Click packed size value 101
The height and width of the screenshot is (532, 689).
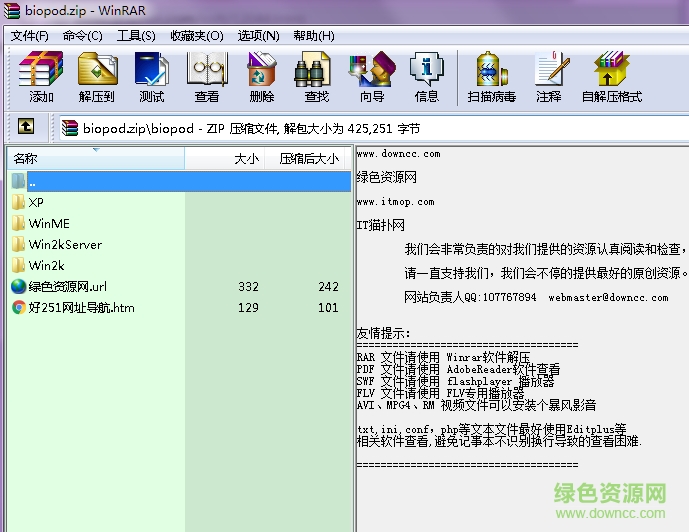tap(328, 308)
